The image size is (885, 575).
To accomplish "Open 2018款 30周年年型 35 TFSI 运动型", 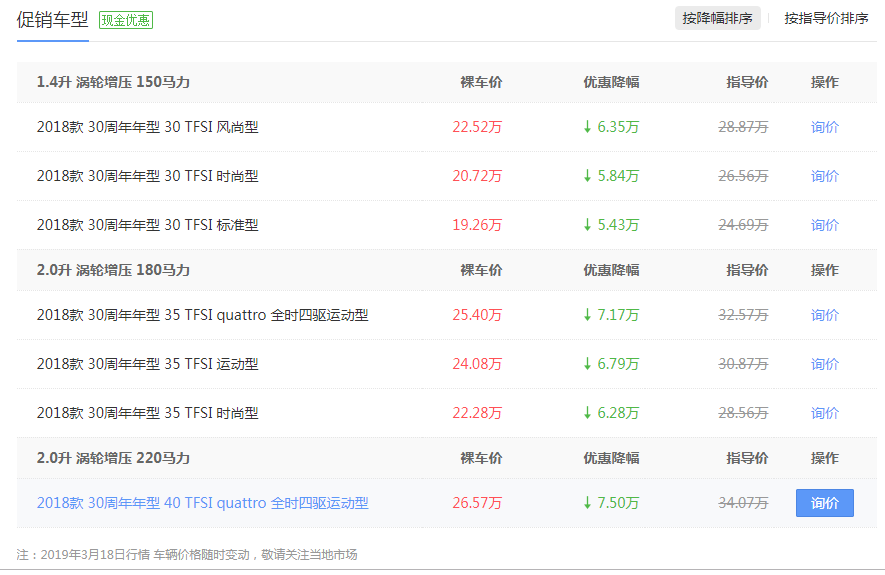I will 147,364.
